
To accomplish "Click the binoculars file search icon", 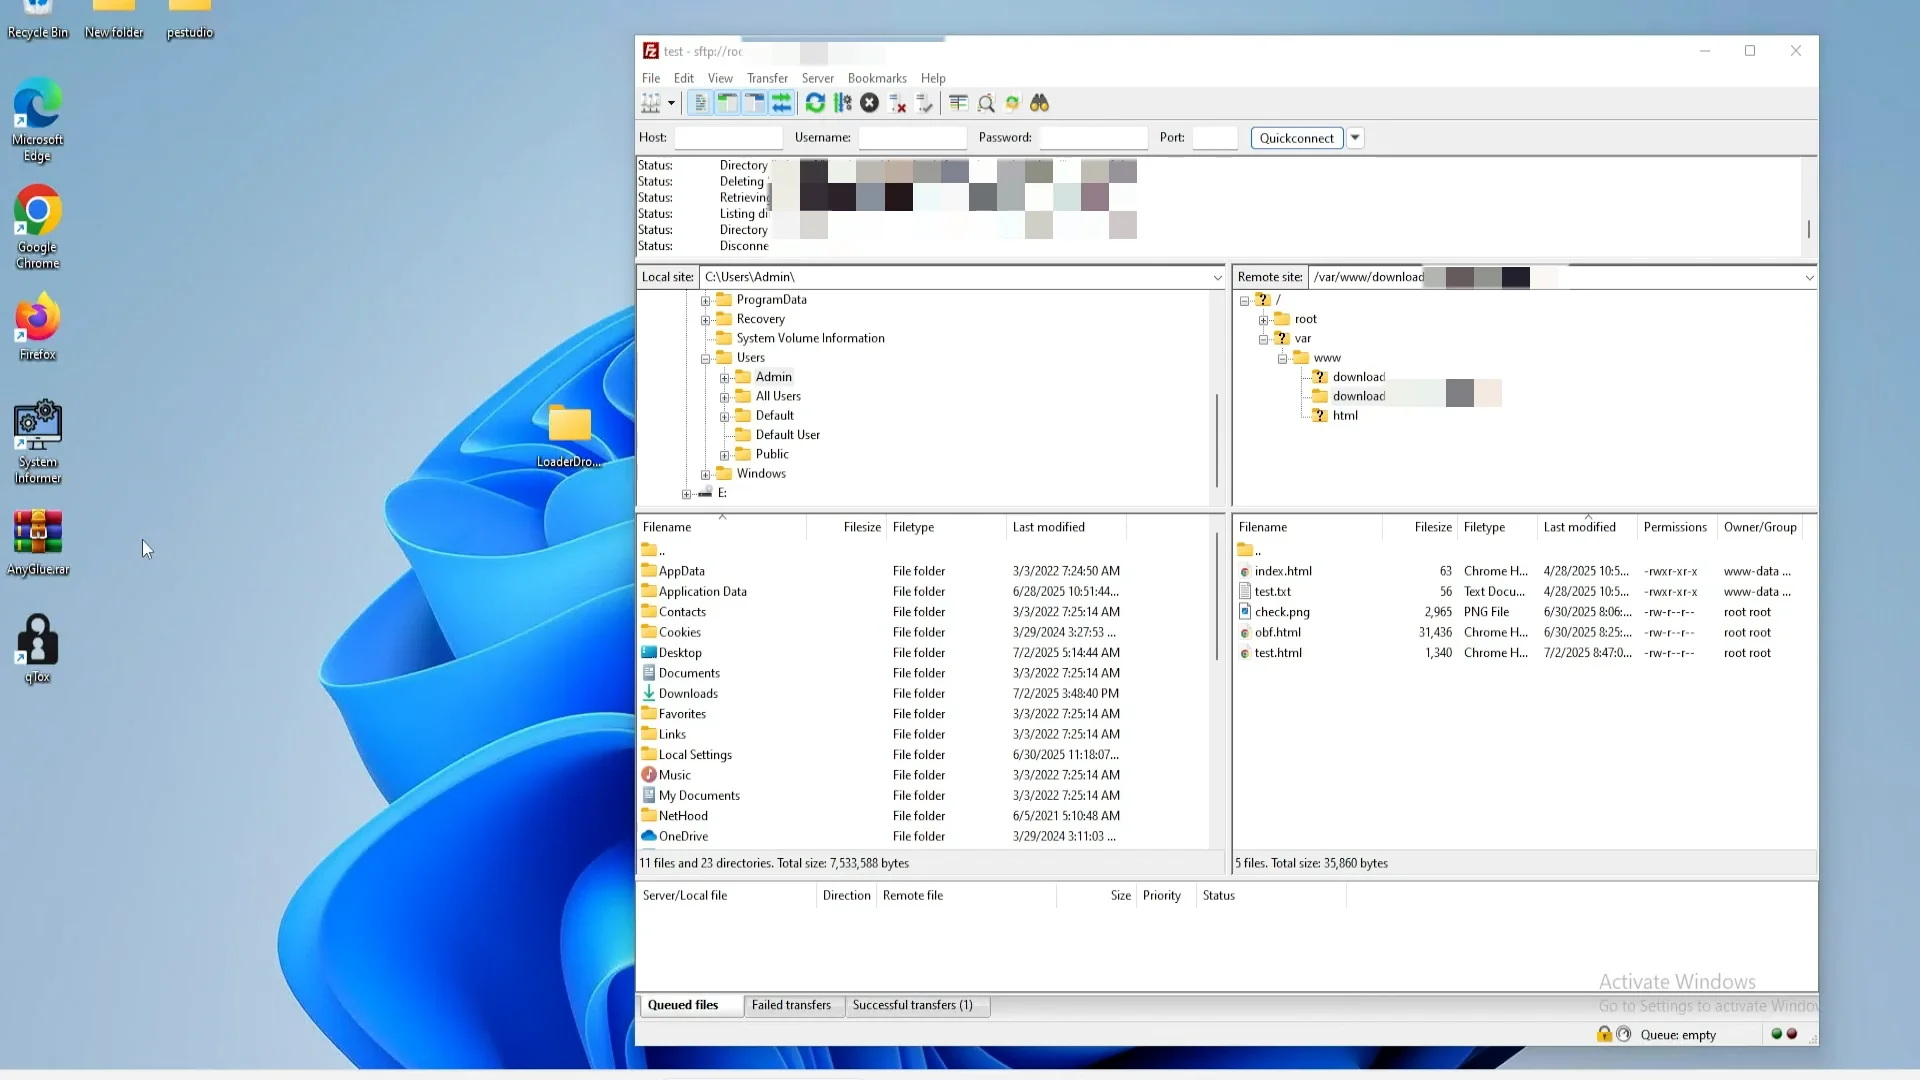I will [x=1039, y=103].
